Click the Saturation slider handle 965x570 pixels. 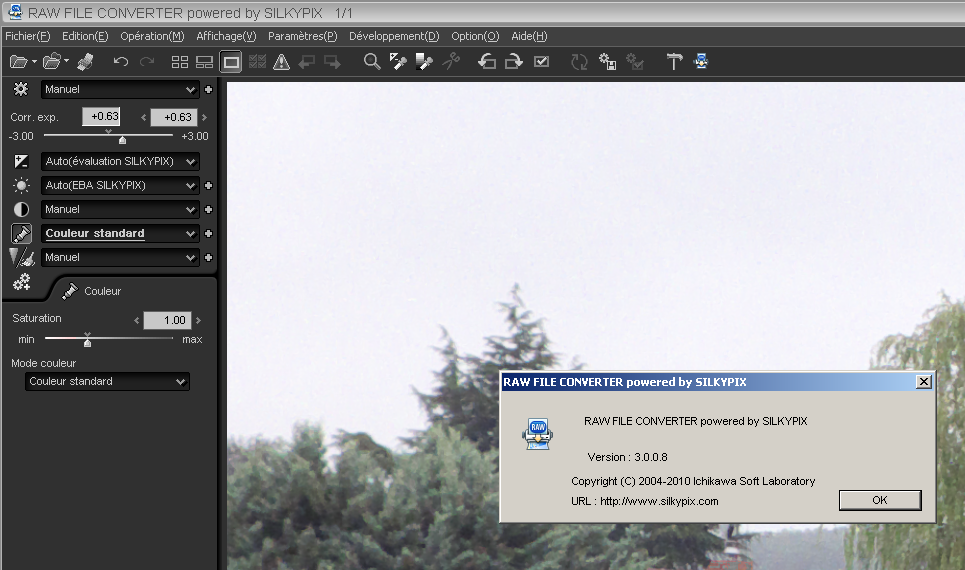[x=87, y=342]
